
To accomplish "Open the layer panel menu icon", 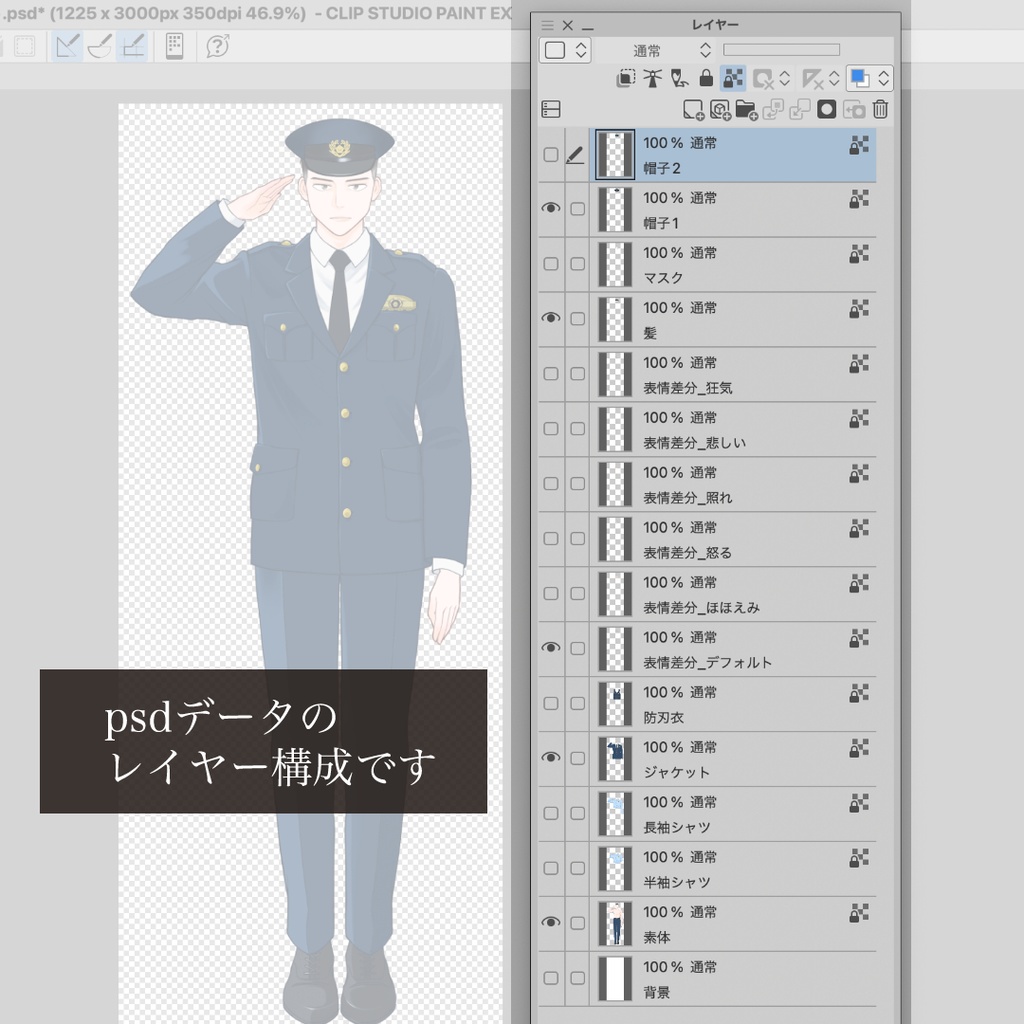I will 547,24.
